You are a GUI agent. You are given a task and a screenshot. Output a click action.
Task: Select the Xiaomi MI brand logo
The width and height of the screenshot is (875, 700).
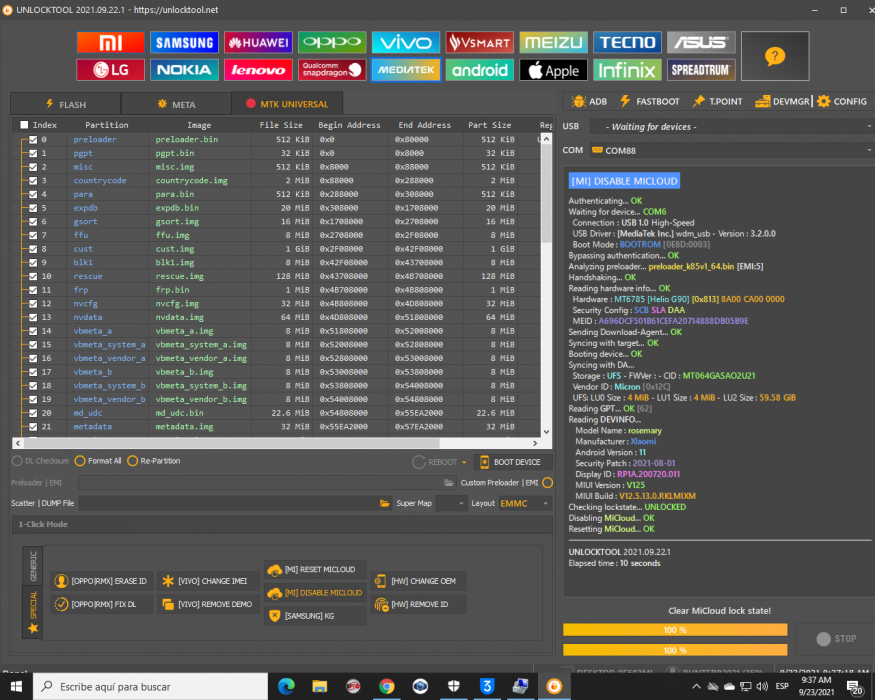pos(110,43)
